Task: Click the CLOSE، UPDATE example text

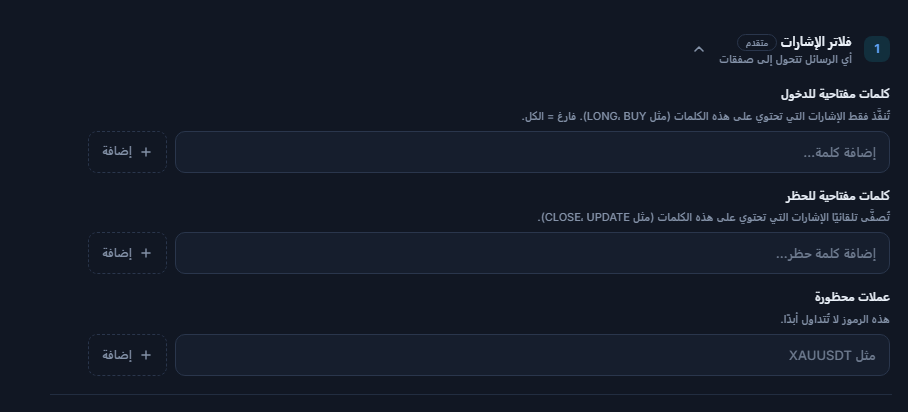Action: point(587,217)
